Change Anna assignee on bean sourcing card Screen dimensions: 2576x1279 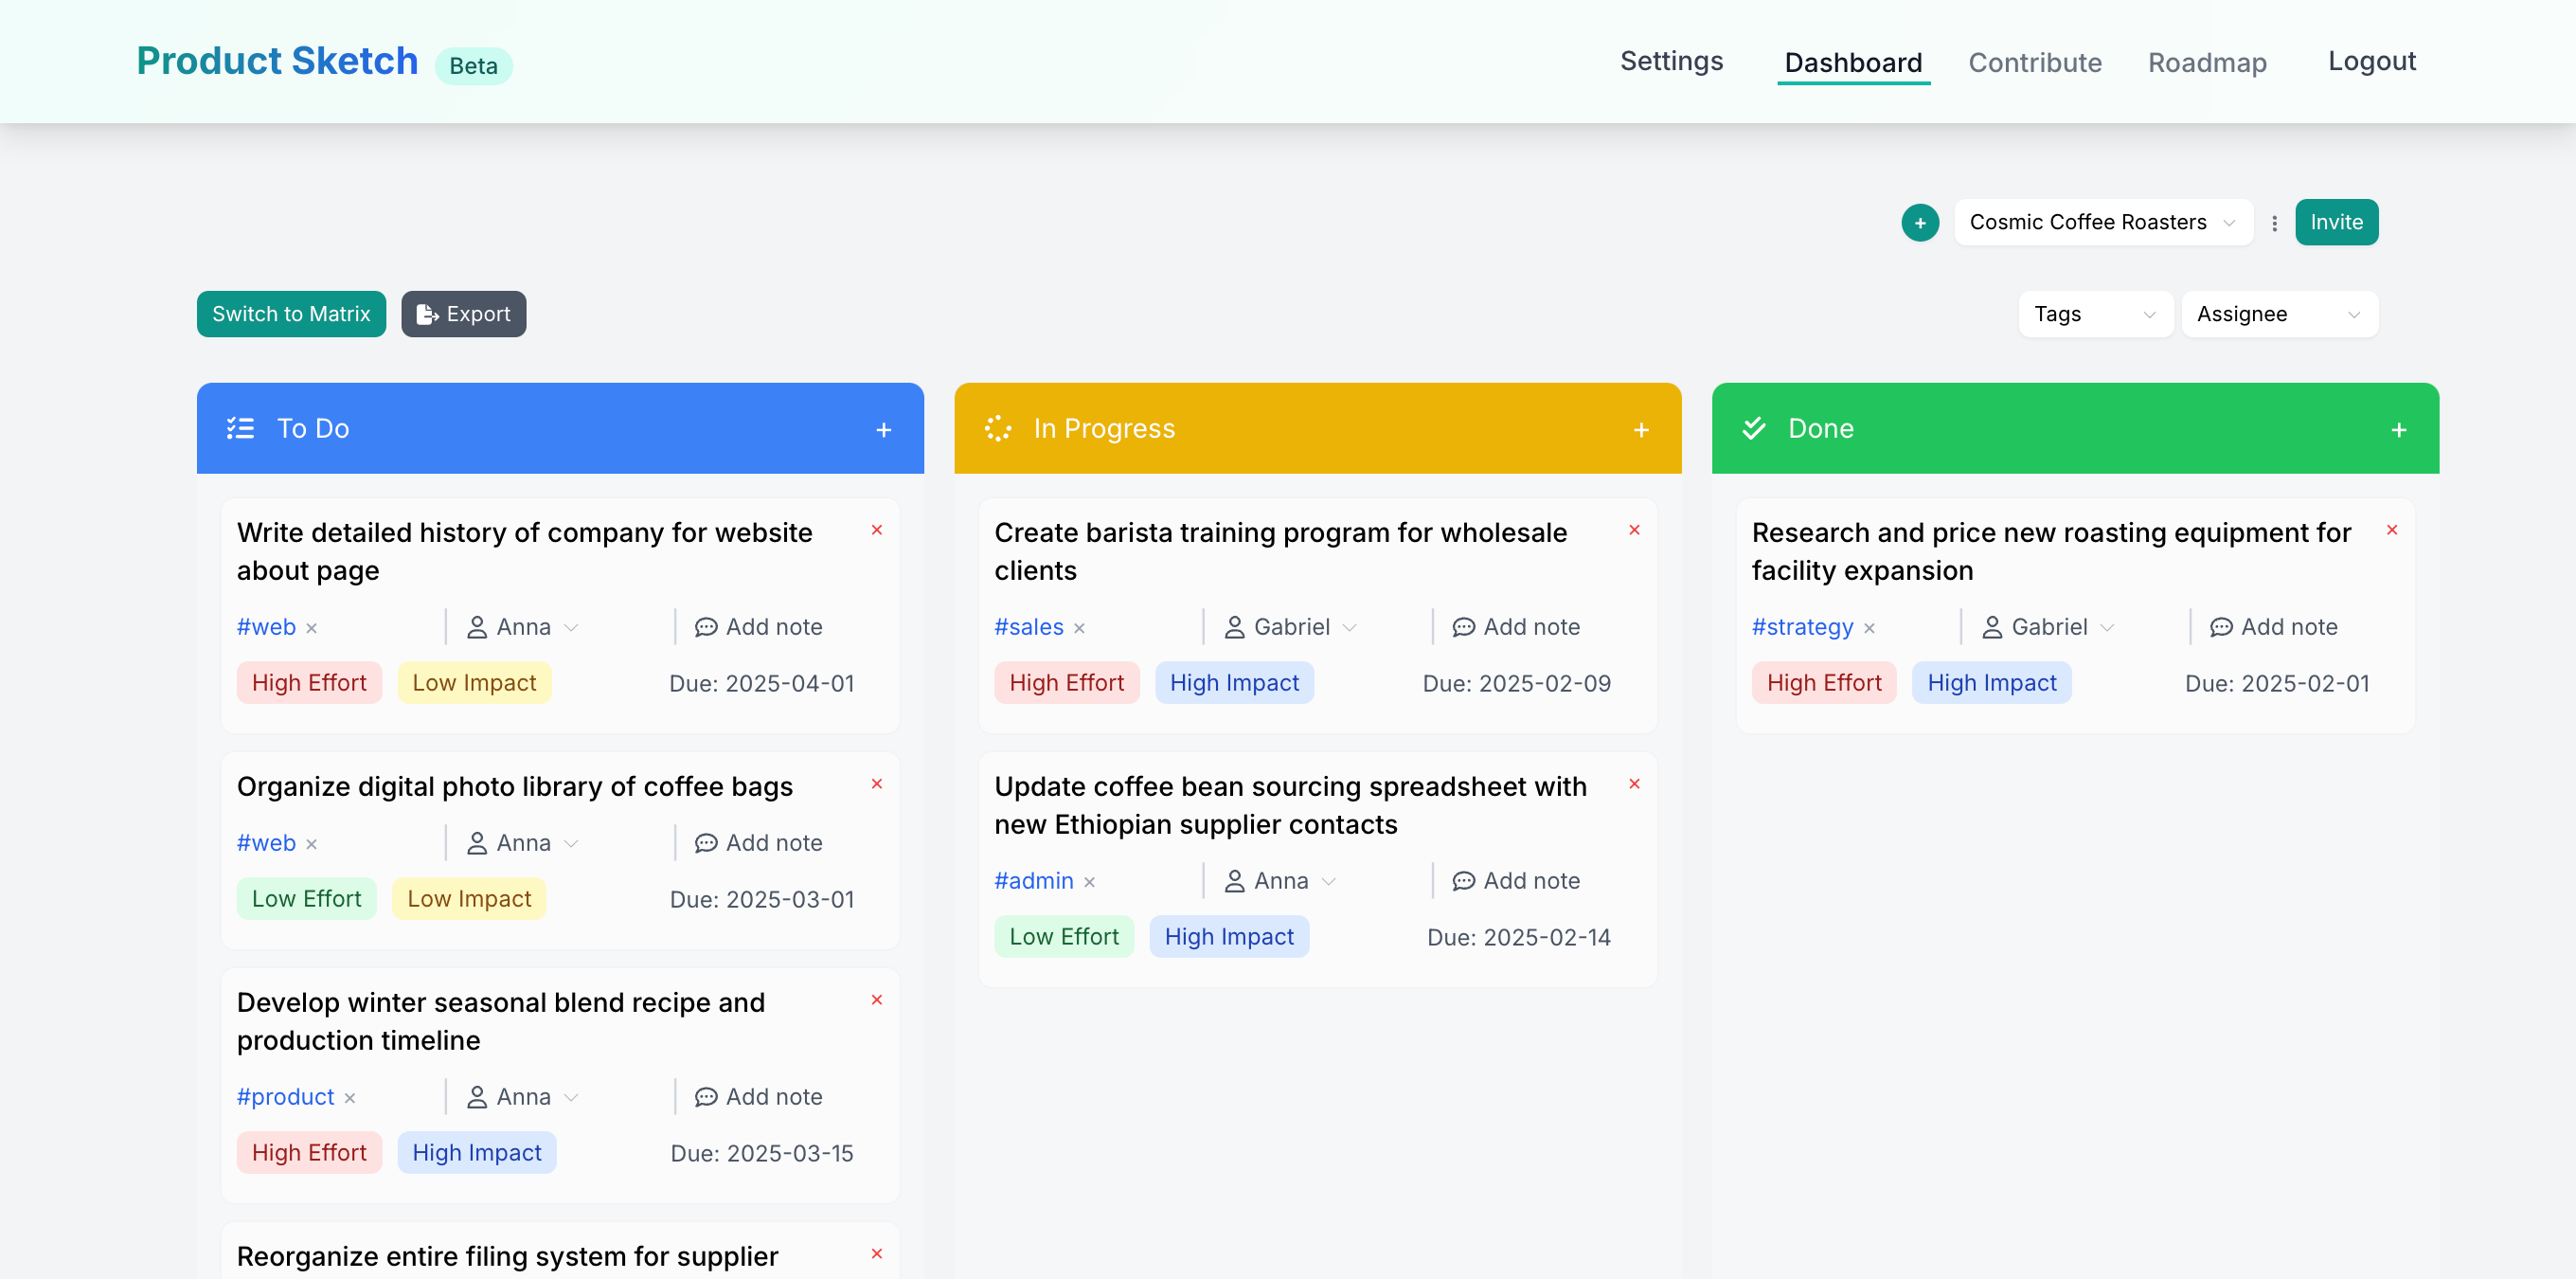pyautogui.click(x=1281, y=881)
